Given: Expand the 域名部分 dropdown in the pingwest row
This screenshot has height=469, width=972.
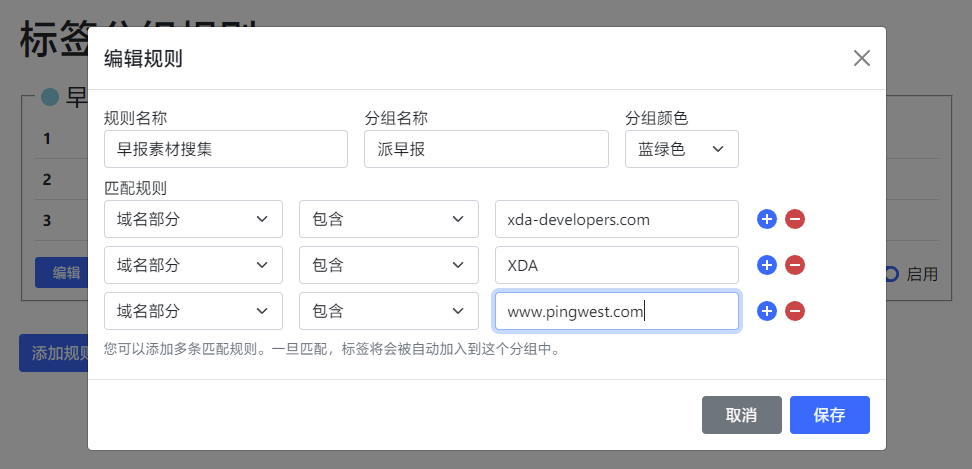Looking at the screenshot, I should (193, 311).
